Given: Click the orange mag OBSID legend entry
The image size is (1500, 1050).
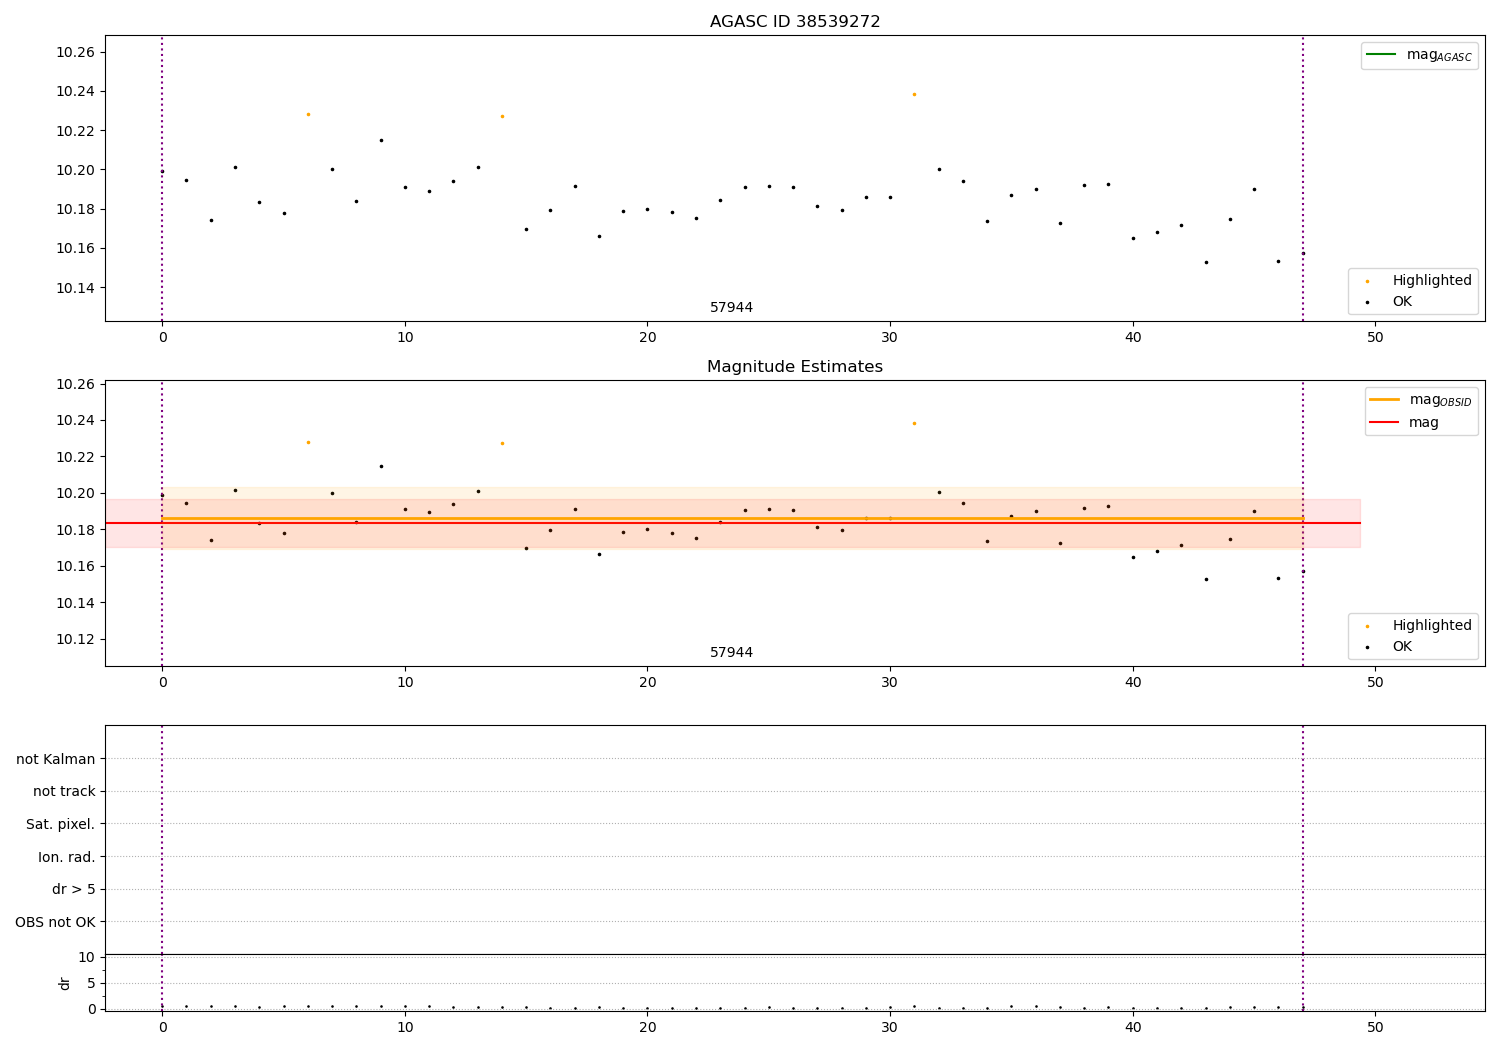Looking at the screenshot, I should coord(1420,400).
